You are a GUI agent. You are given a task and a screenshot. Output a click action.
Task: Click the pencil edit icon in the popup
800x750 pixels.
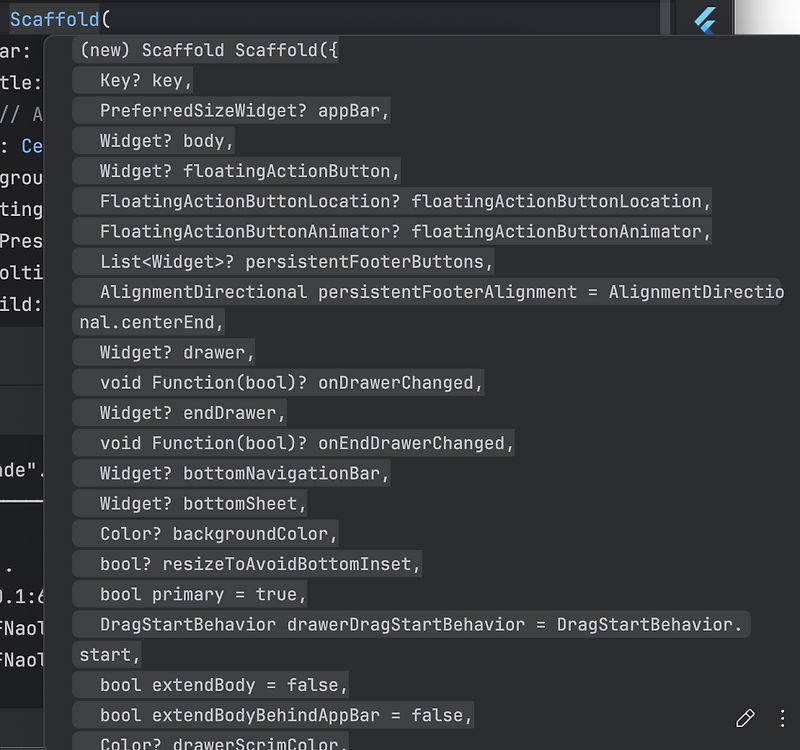pos(745,719)
